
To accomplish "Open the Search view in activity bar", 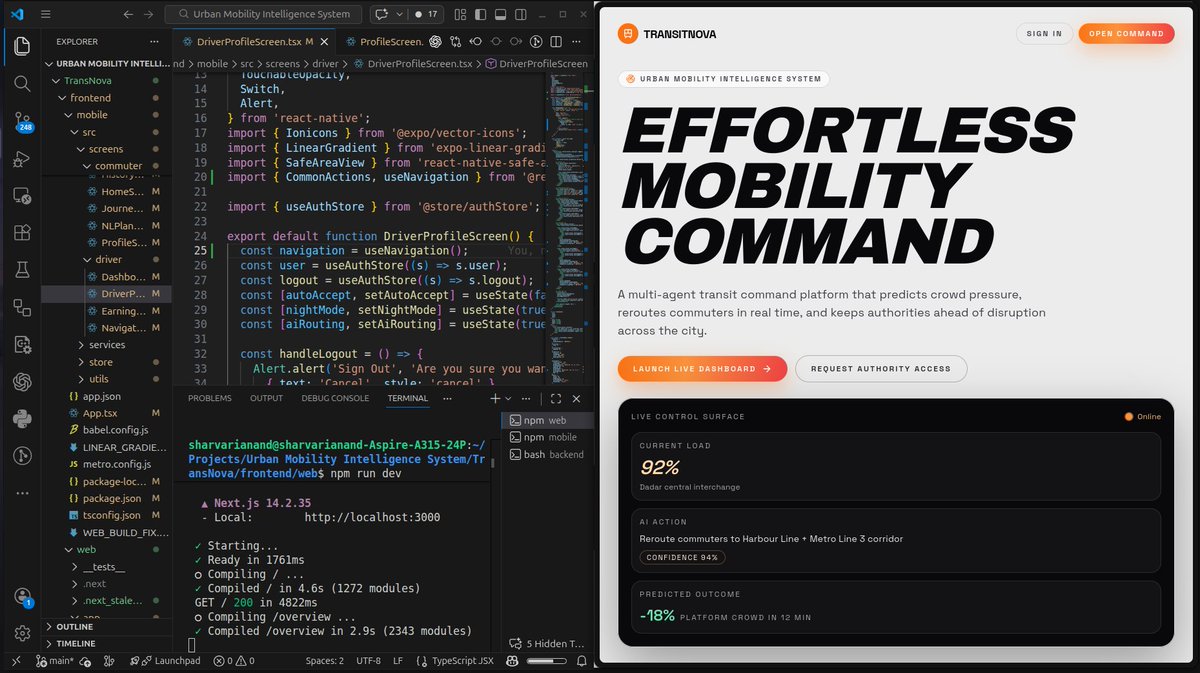I will (x=22, y=83).
